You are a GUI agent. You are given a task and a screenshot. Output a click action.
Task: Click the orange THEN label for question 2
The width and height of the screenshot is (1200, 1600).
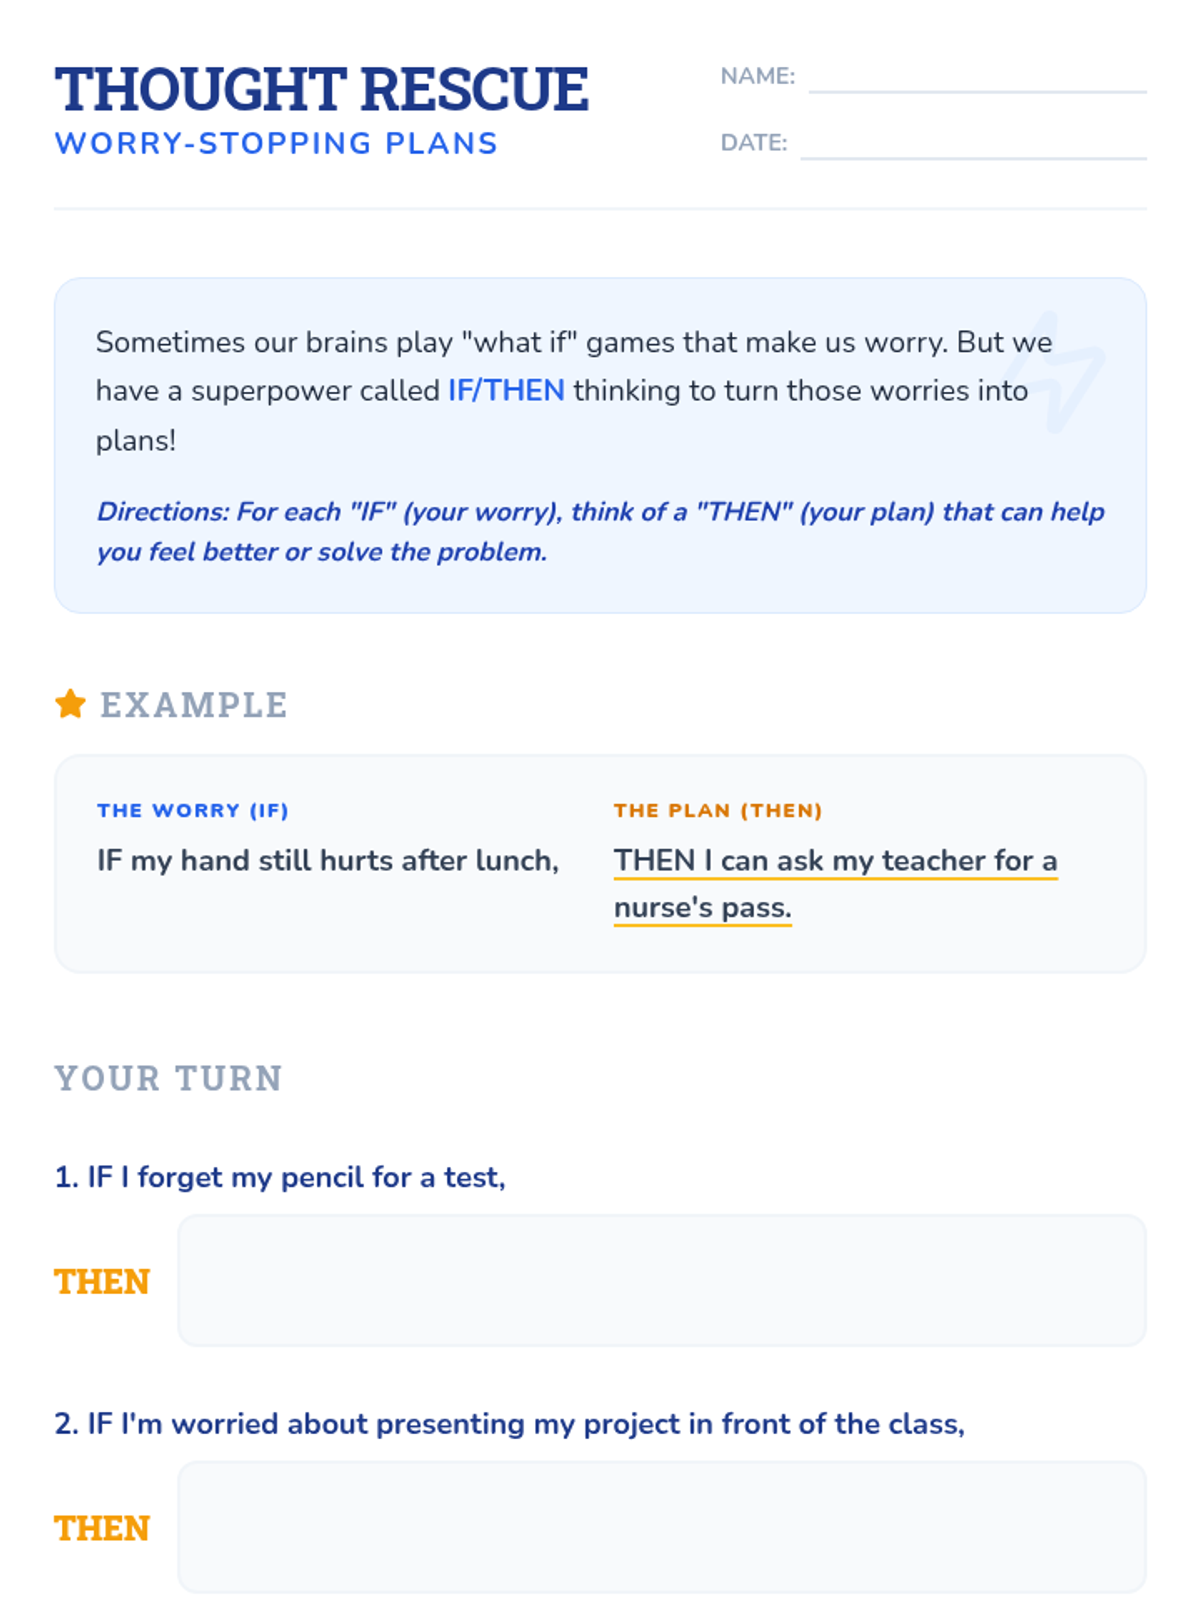coord(102,1528)
